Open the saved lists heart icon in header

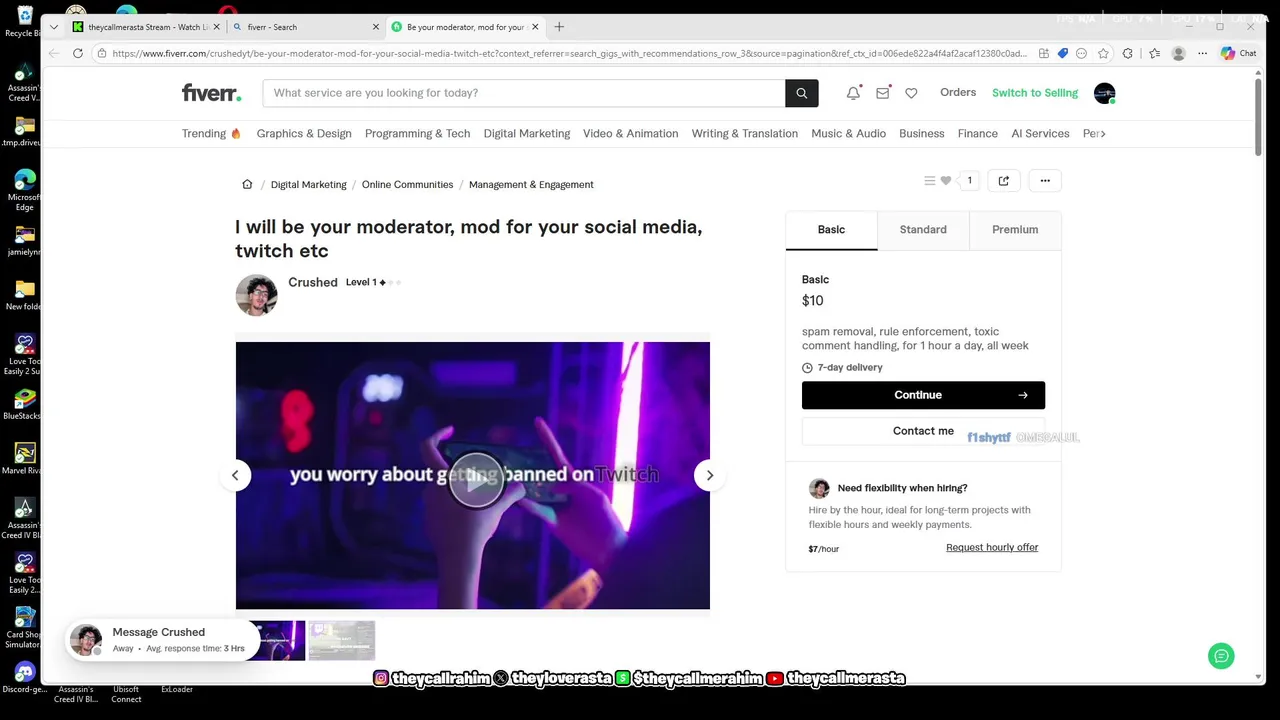pos(911,93)
